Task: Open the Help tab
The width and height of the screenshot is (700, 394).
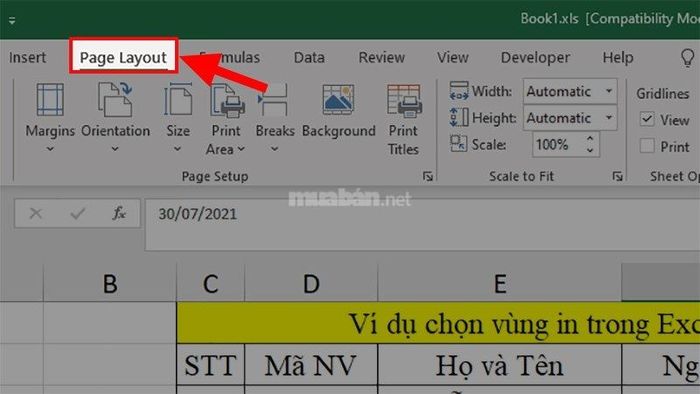Action: (618, 58)
